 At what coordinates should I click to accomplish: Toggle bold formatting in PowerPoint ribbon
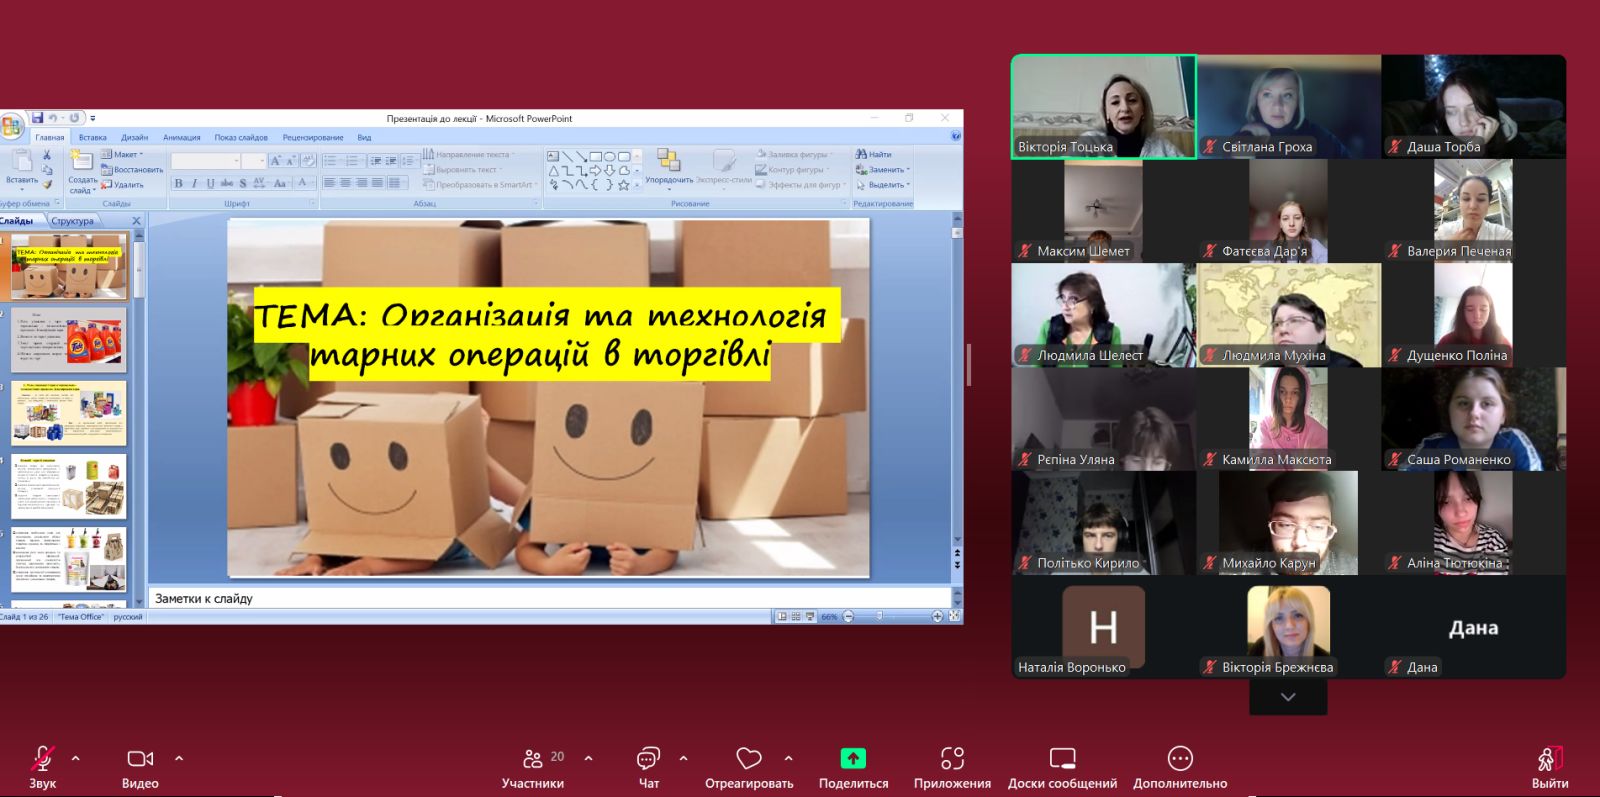point(178,183)
